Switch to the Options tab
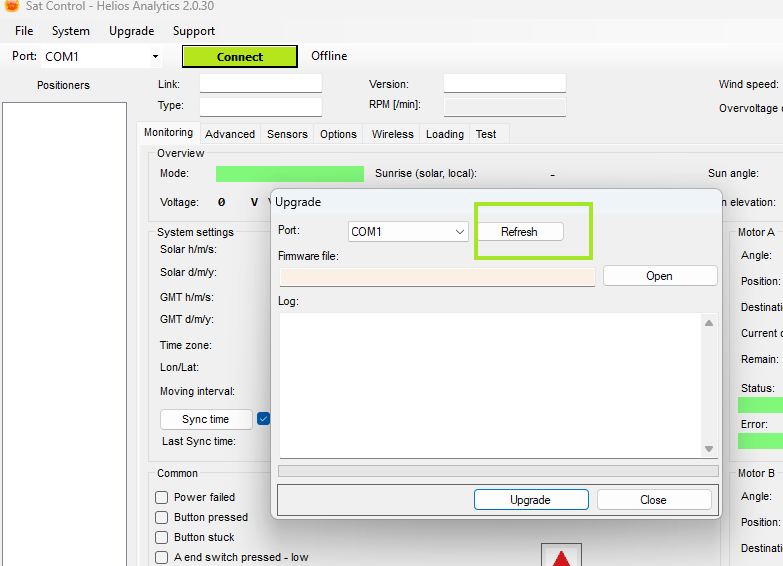783x566 pixels. [x=339, y=134]
